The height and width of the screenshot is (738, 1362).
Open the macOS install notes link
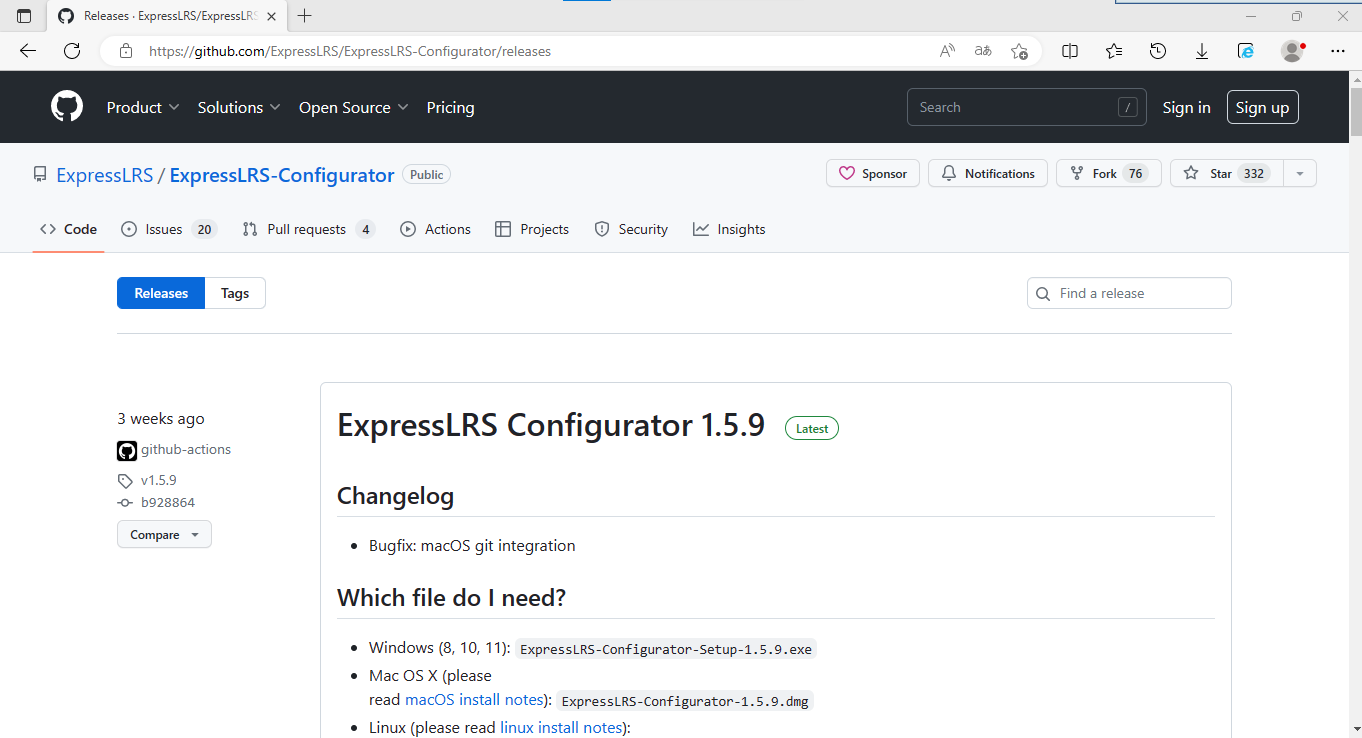pyautogui.click(x=473, y=700)
